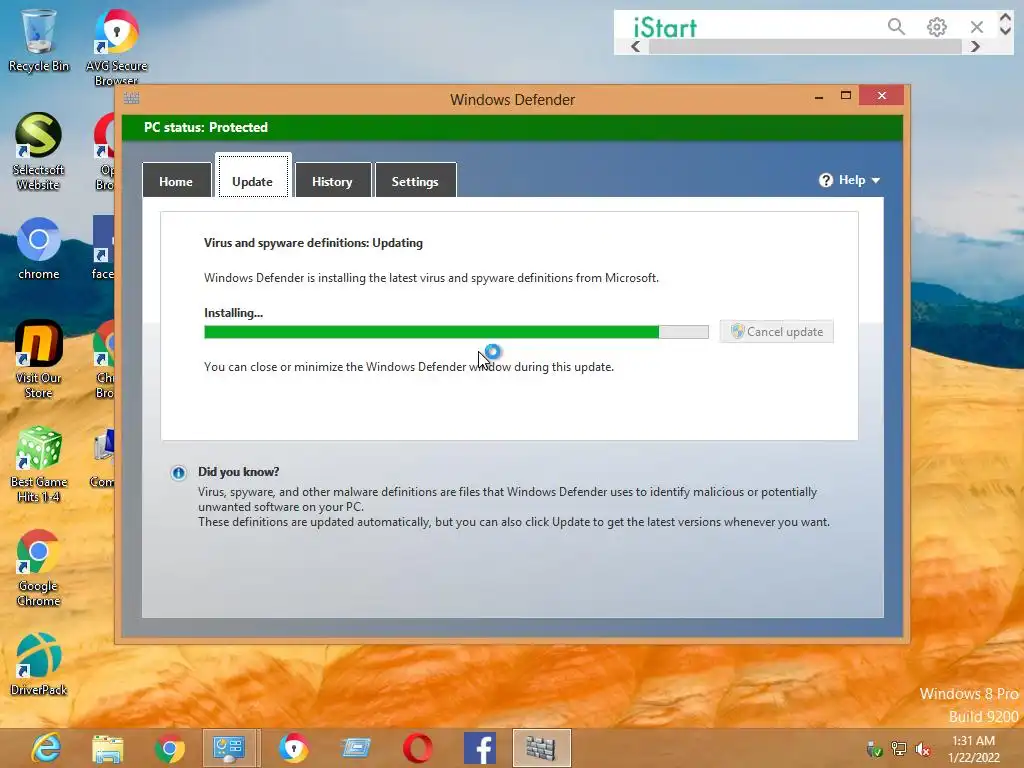Click the Did you know info icon

[x=178, y=473]
